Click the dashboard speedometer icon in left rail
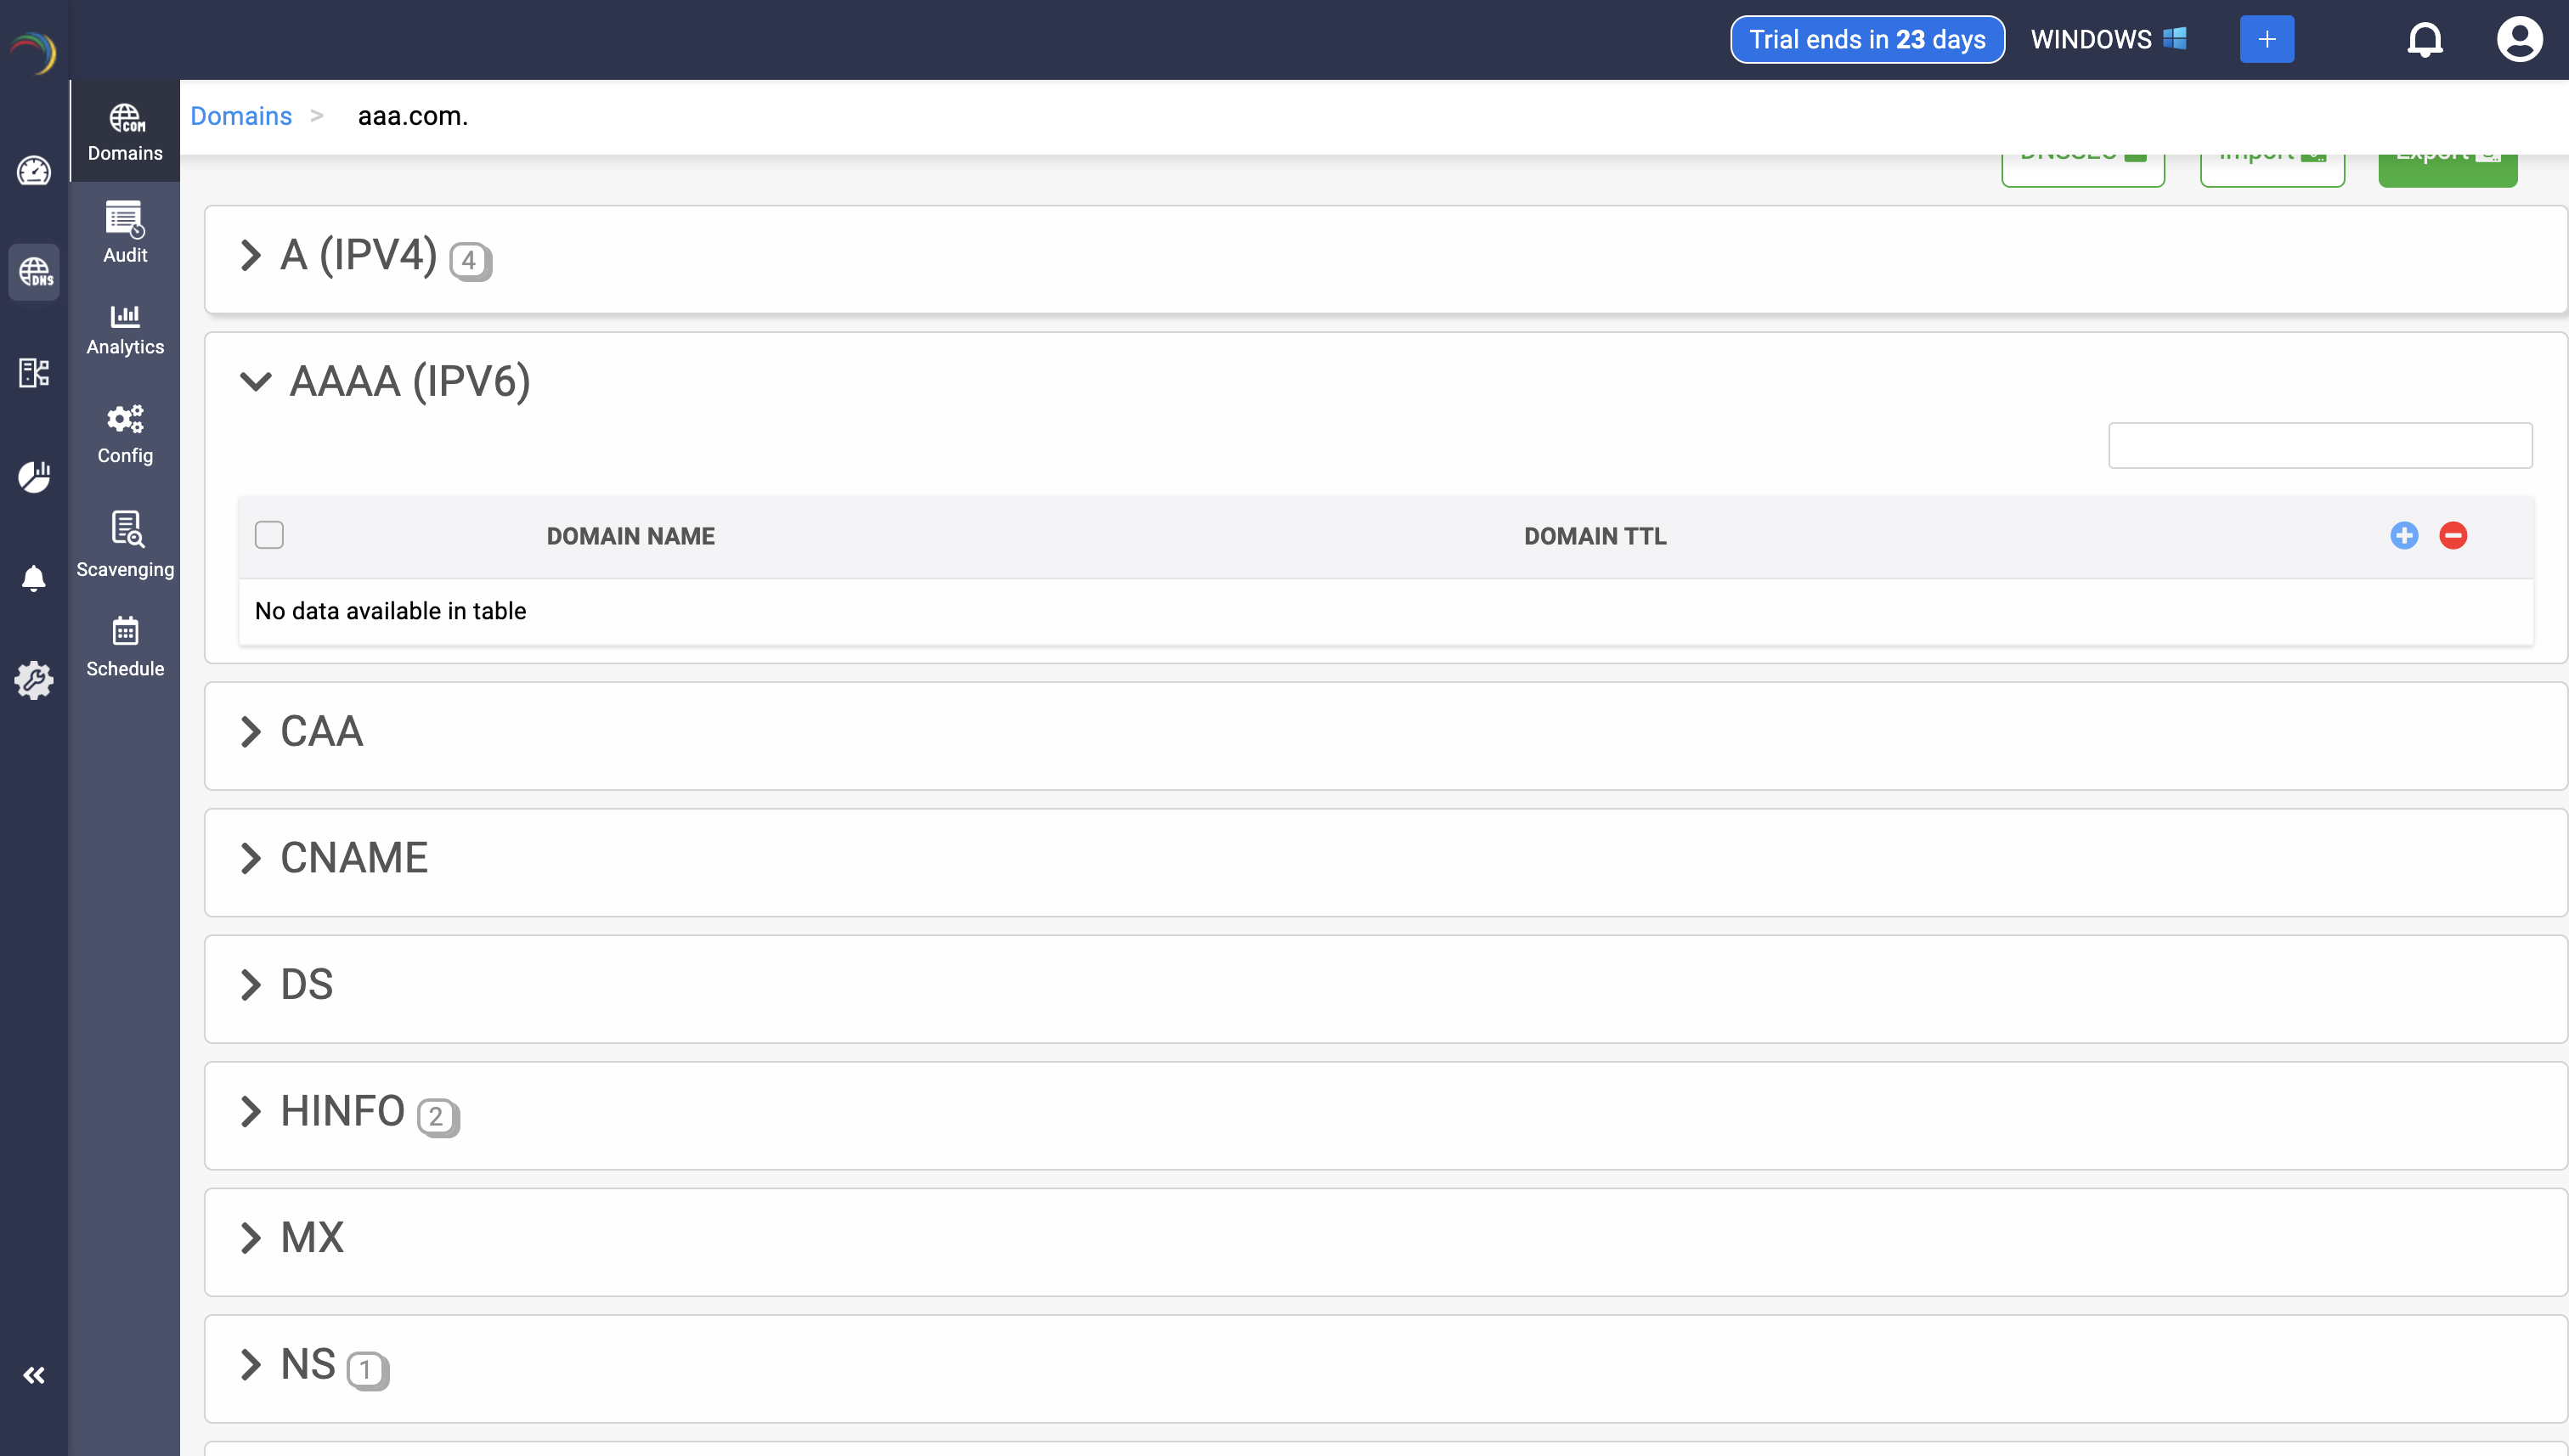2569x1456 pixels. tap(34, 170)
